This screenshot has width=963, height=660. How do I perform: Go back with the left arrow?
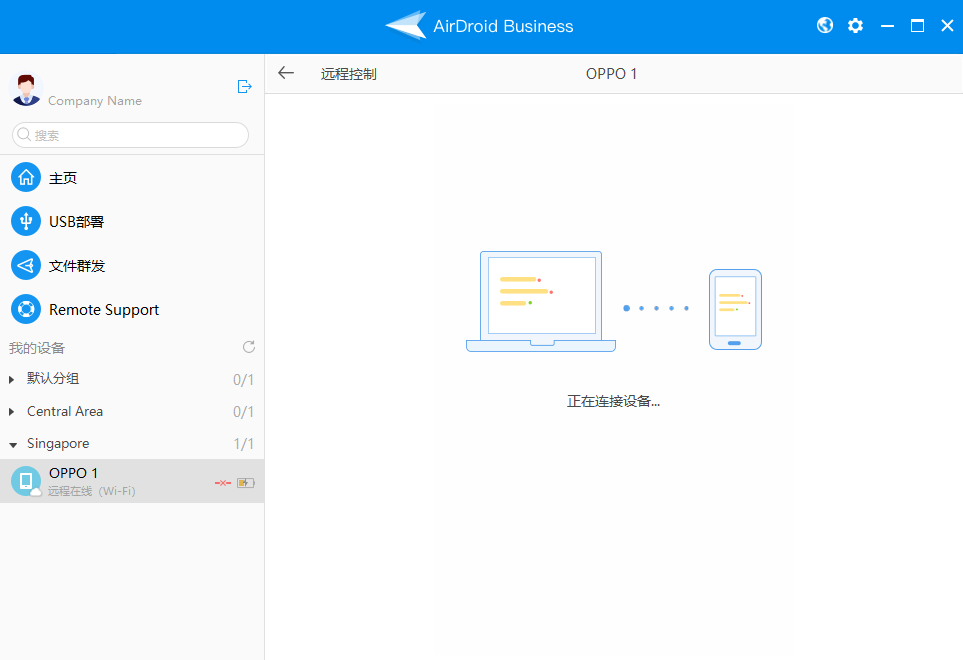coord(286,73)
